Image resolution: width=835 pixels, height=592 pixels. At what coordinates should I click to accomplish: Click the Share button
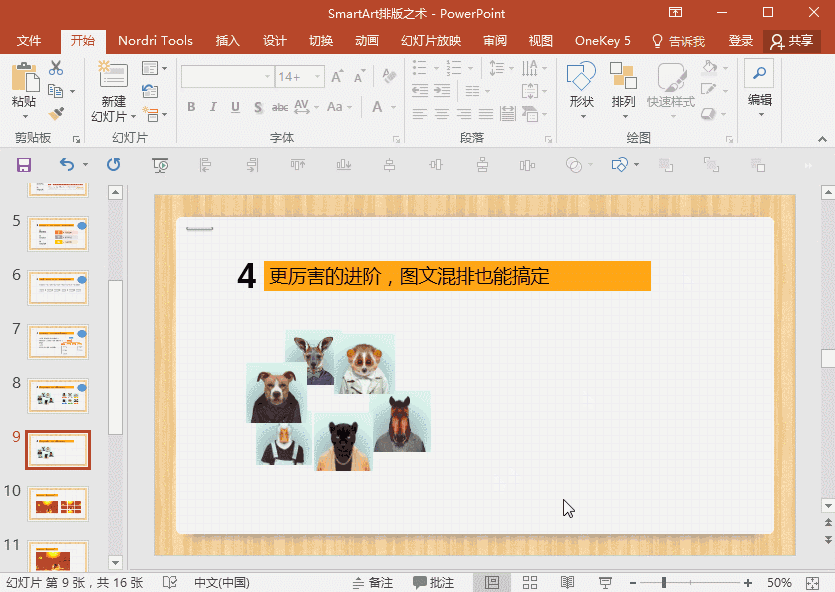click(x=791, y=41)
